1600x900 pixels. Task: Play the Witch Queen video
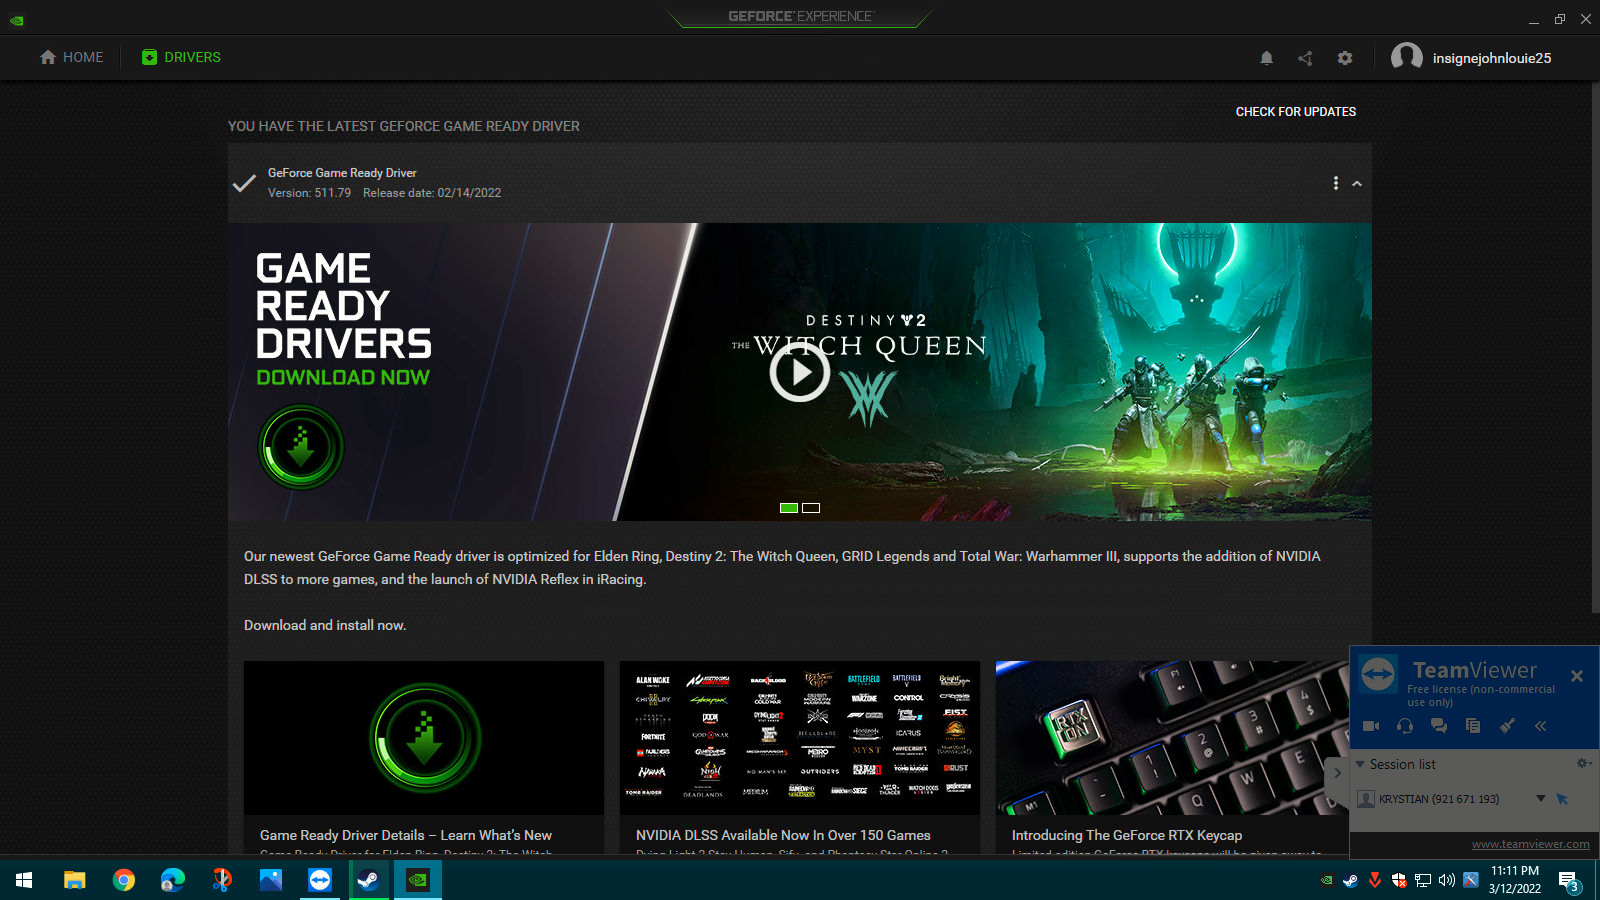coord(799,372)
